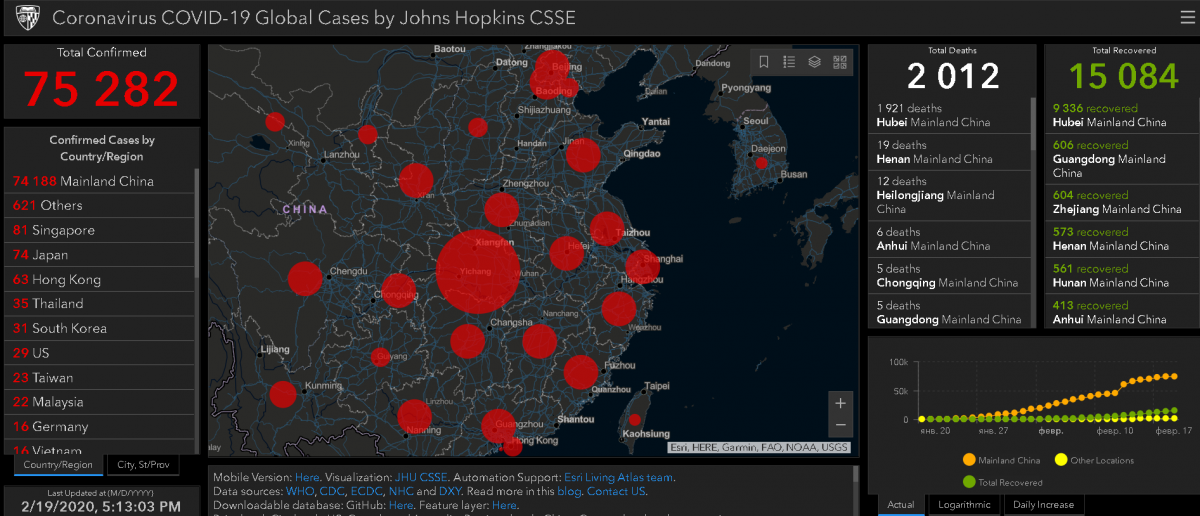
Task: Open the Contact US link
Action: 615,492
